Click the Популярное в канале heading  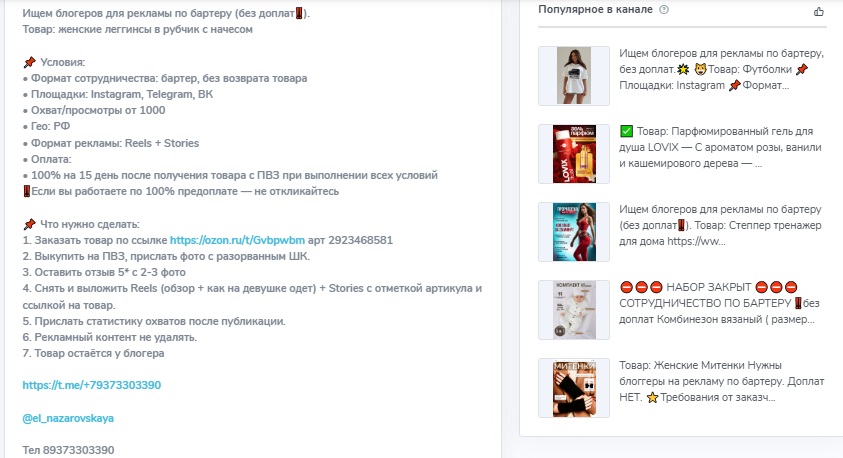(595, 10)
